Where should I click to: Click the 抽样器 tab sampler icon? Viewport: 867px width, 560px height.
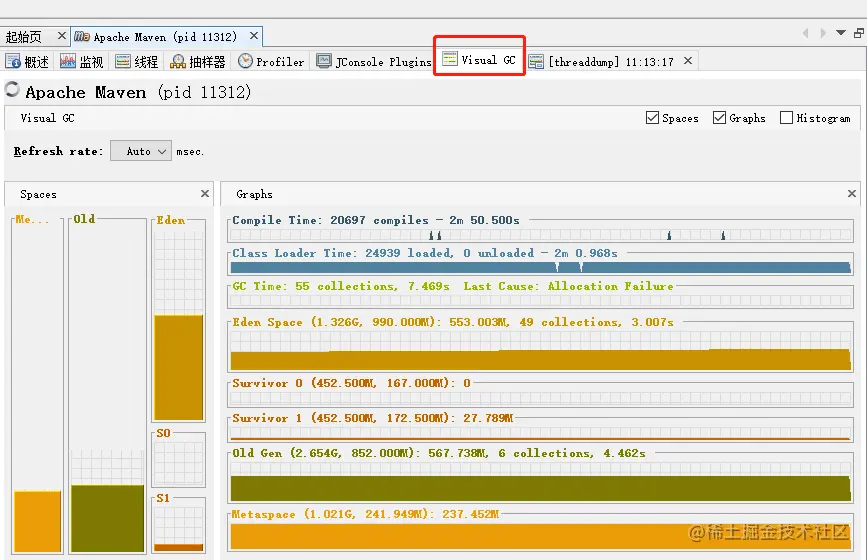click(x=177, y=61)
